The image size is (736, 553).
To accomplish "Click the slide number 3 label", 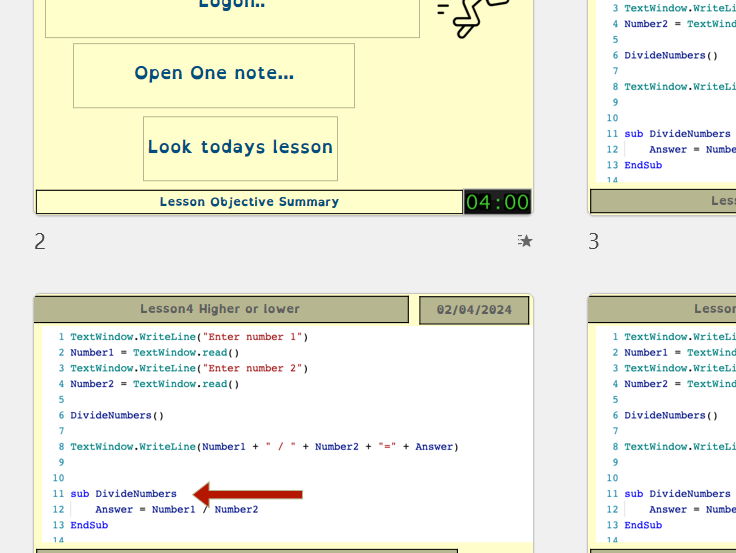I will pyautogui.click(x=594, y=241).
